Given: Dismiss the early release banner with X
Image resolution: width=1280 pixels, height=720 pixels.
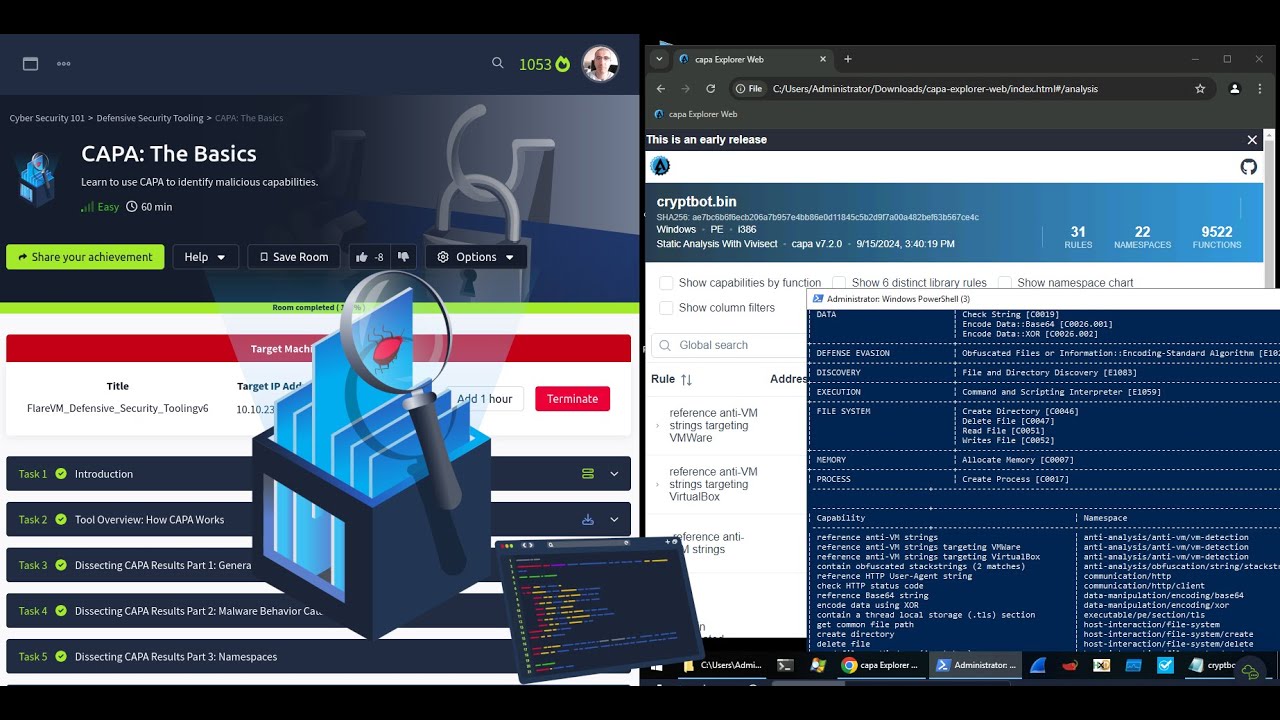Looking at the screenshot, I should [1252, 140].
